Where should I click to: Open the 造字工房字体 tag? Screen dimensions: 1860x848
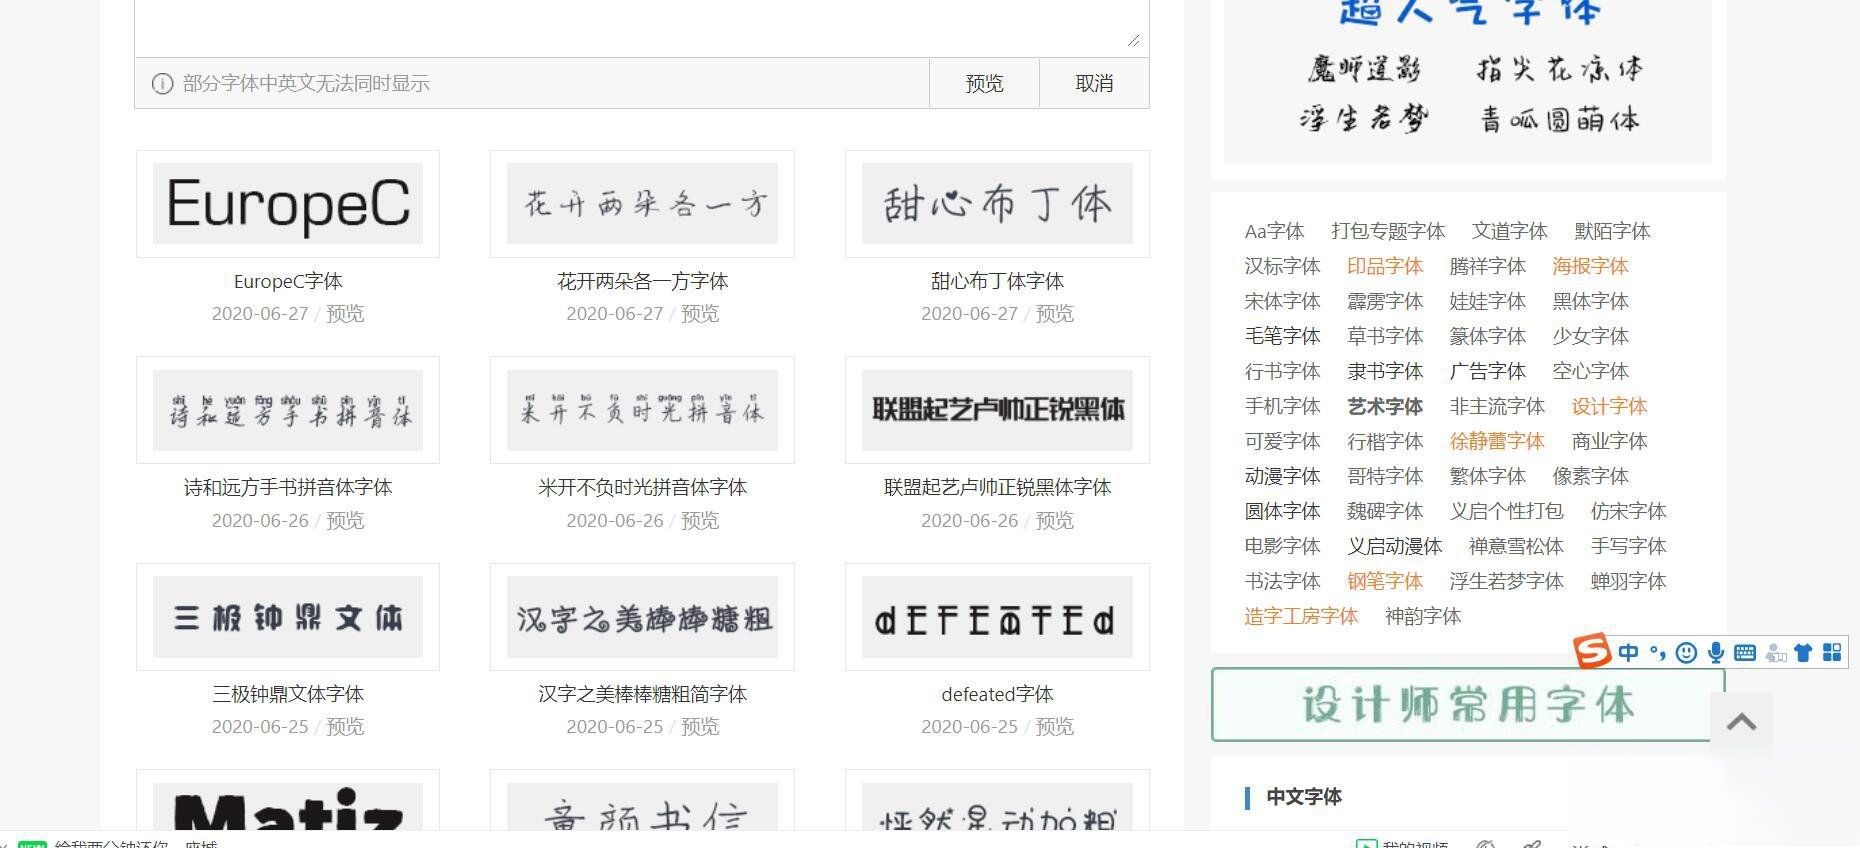pyautogui.click(x=1301, y=616)
